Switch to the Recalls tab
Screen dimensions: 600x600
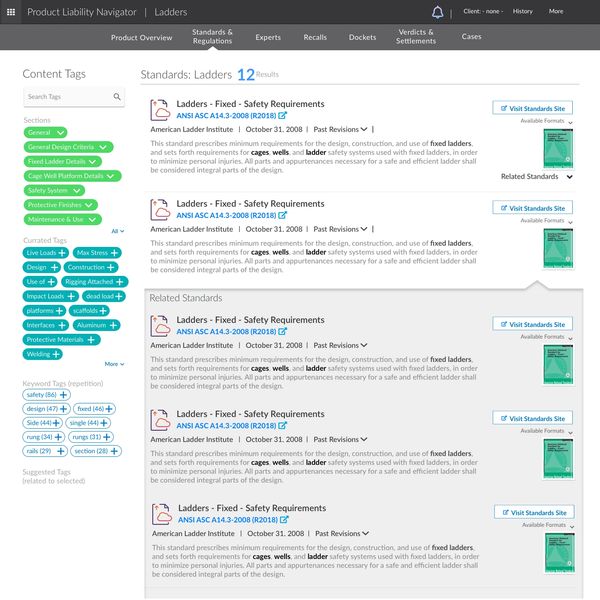point(315,37)
